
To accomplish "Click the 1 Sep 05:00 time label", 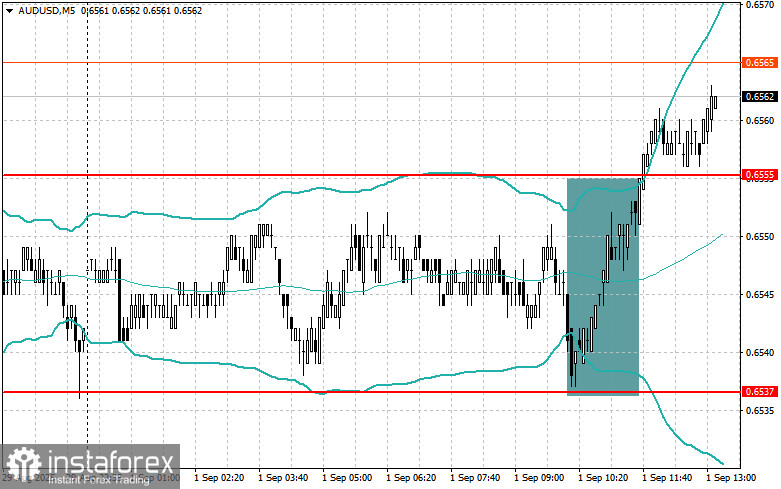I will [347, 478].
